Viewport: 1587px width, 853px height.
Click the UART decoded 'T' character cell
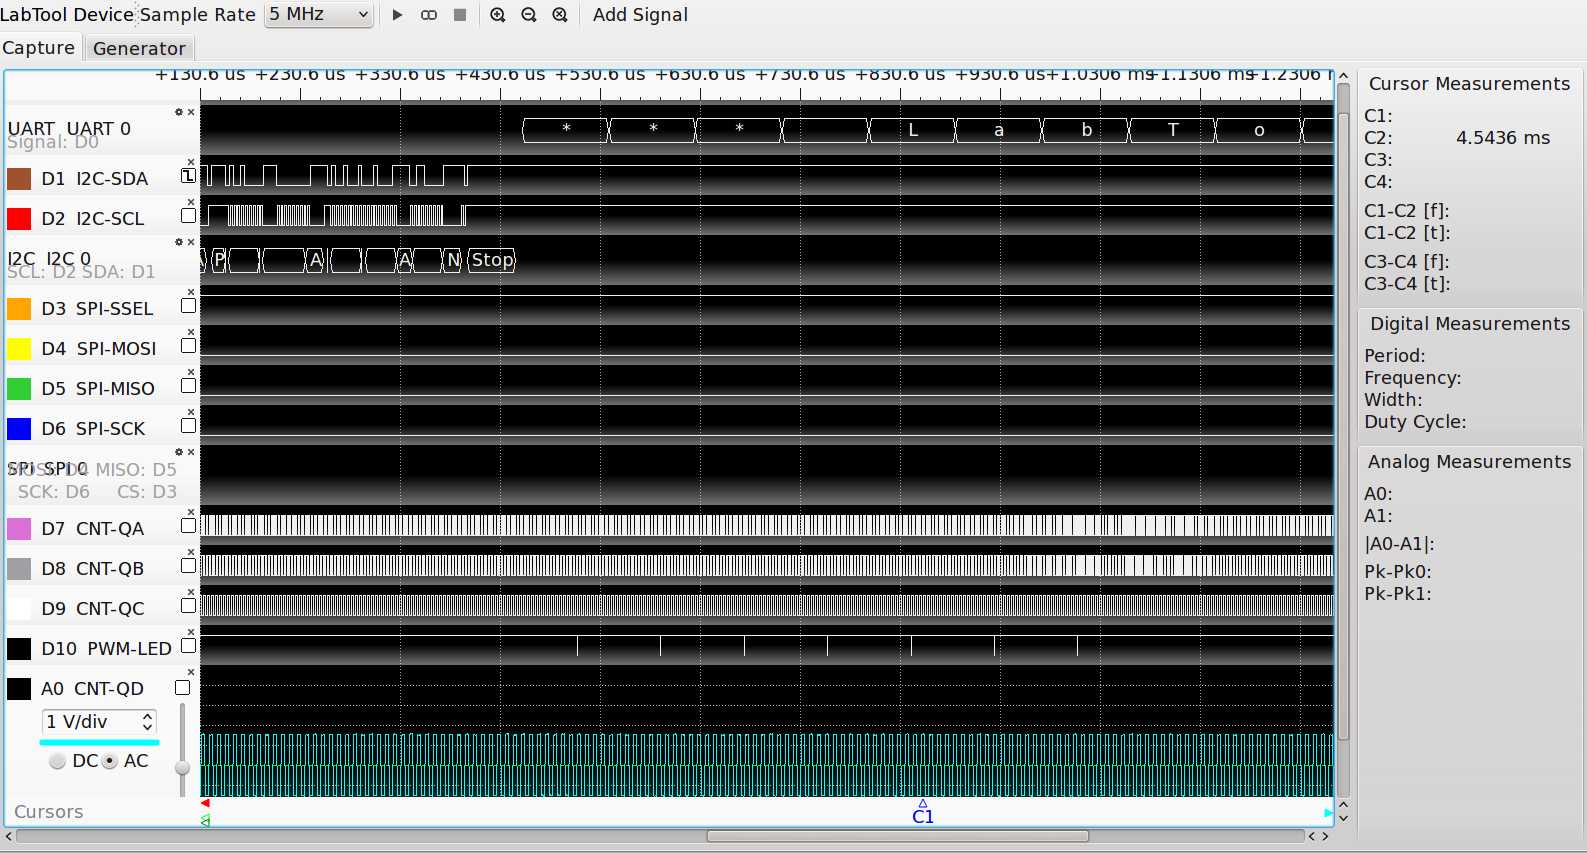(1172, 130)
